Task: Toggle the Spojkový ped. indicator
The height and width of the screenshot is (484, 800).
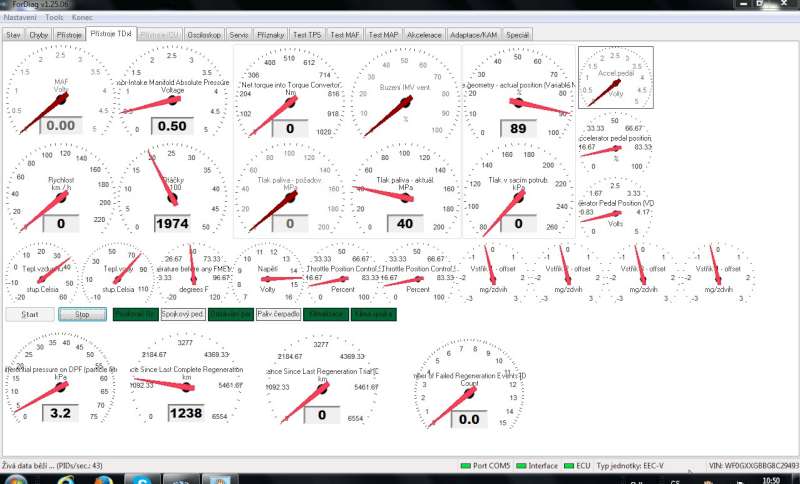Action: pos(182,314)
